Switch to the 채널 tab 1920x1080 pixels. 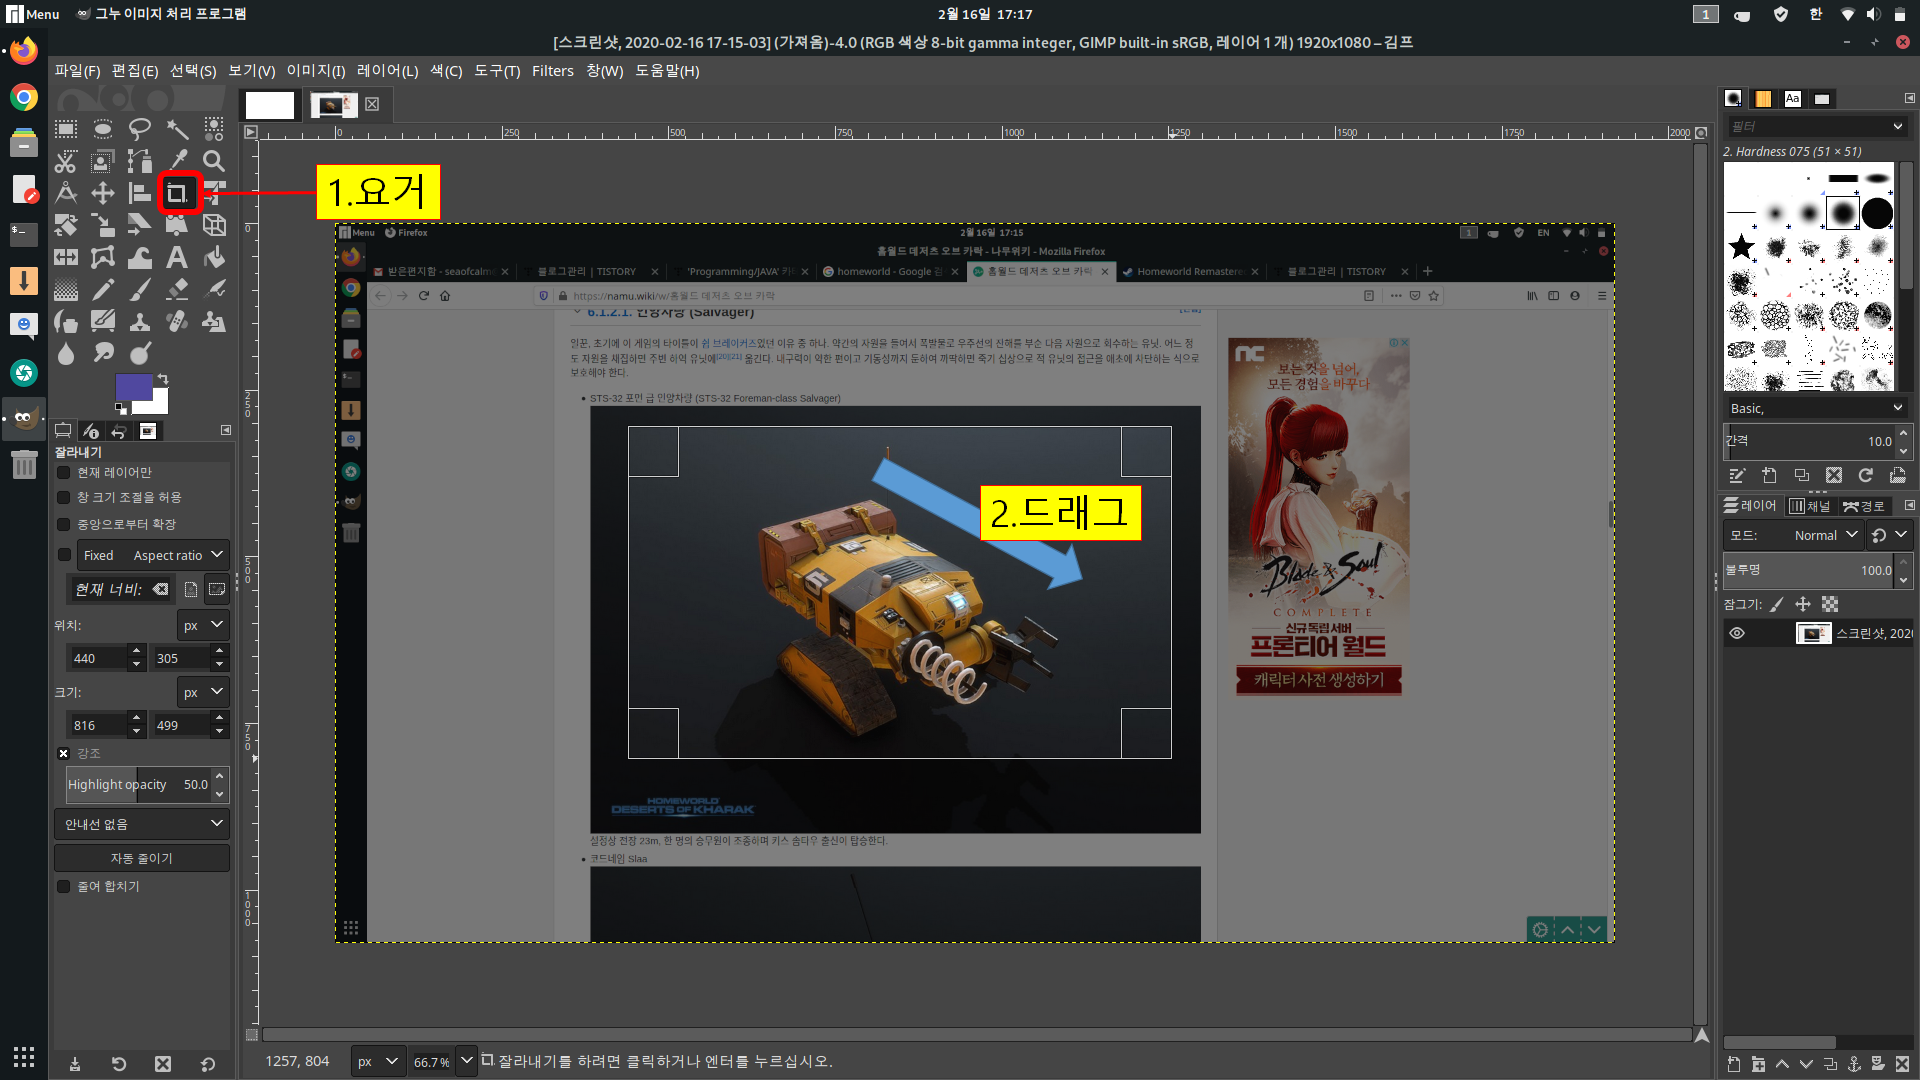click(1810, 506)
